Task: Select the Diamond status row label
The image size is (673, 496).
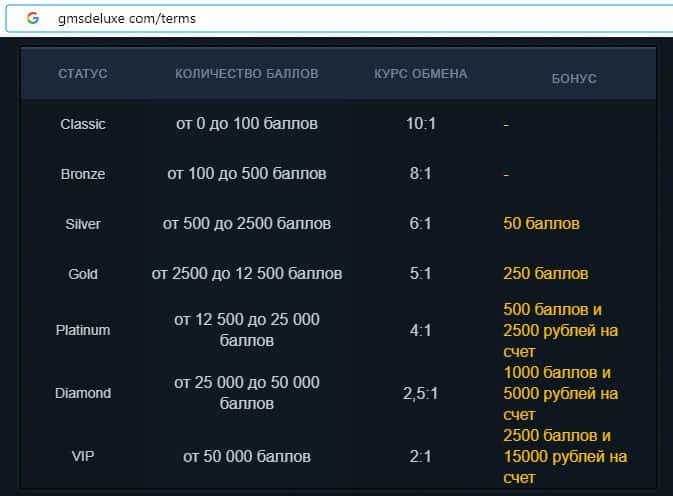Action: click(x=83, y=393)
